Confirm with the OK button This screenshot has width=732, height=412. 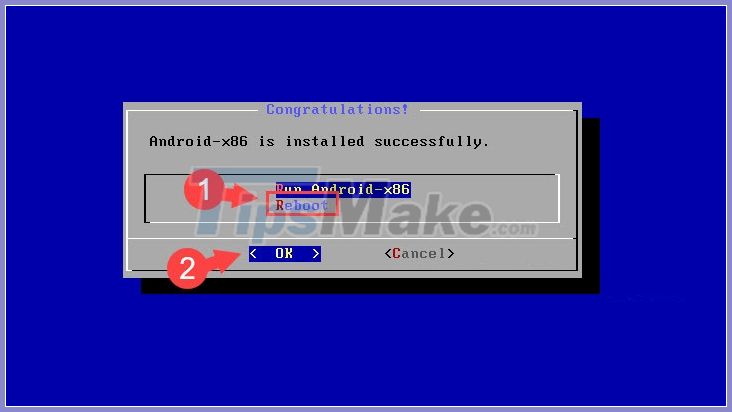click(285, 253)
